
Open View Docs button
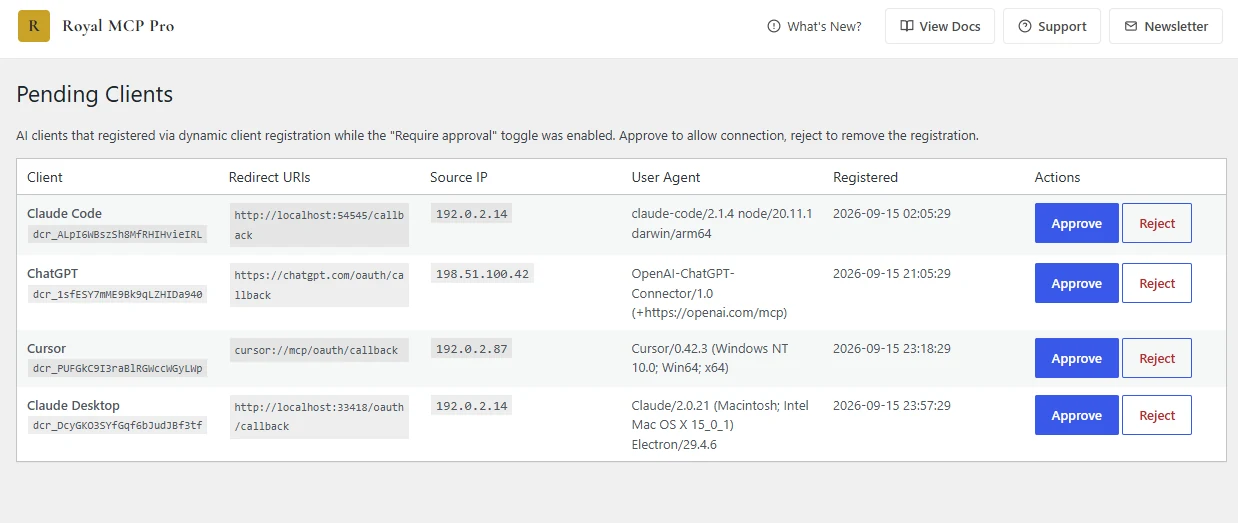tap(940, 26)
